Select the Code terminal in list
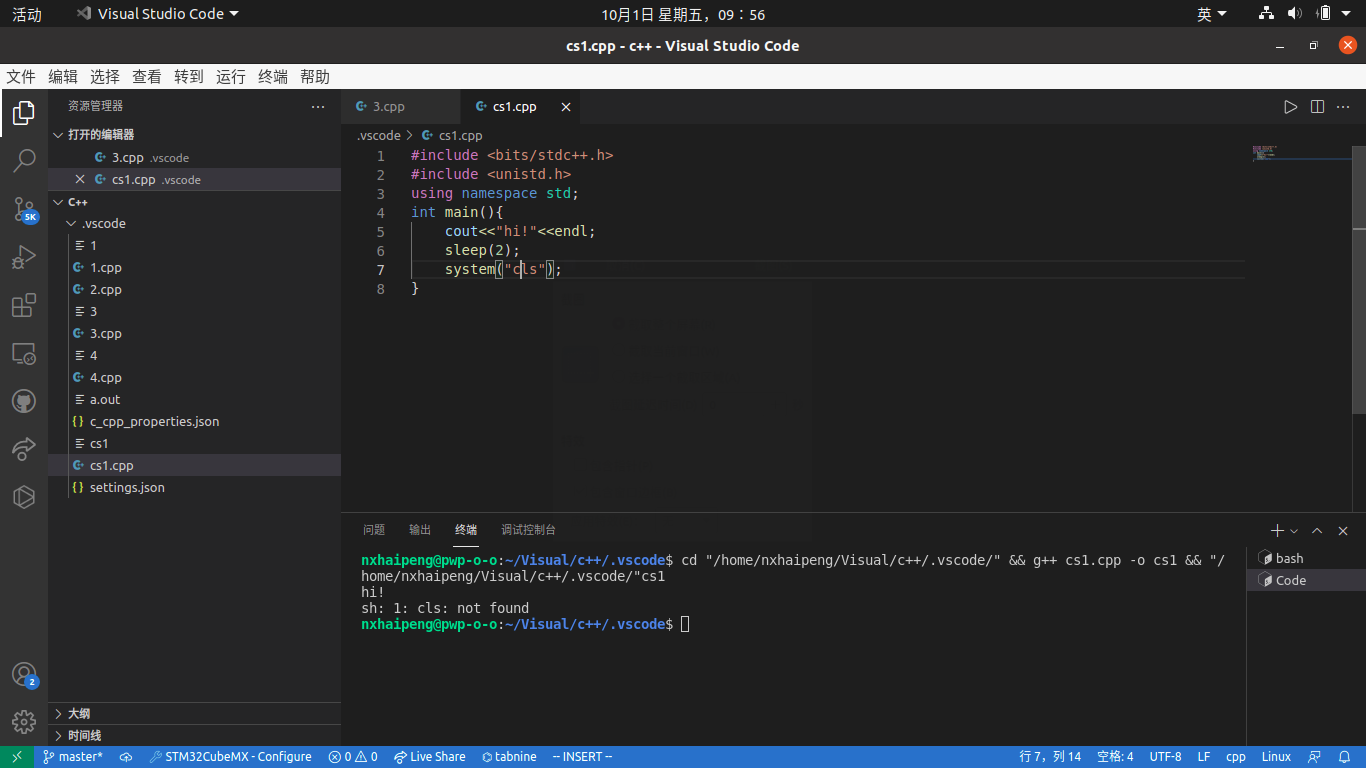The height and width of the screenshot is (768, 1366). pos(1306,581)
